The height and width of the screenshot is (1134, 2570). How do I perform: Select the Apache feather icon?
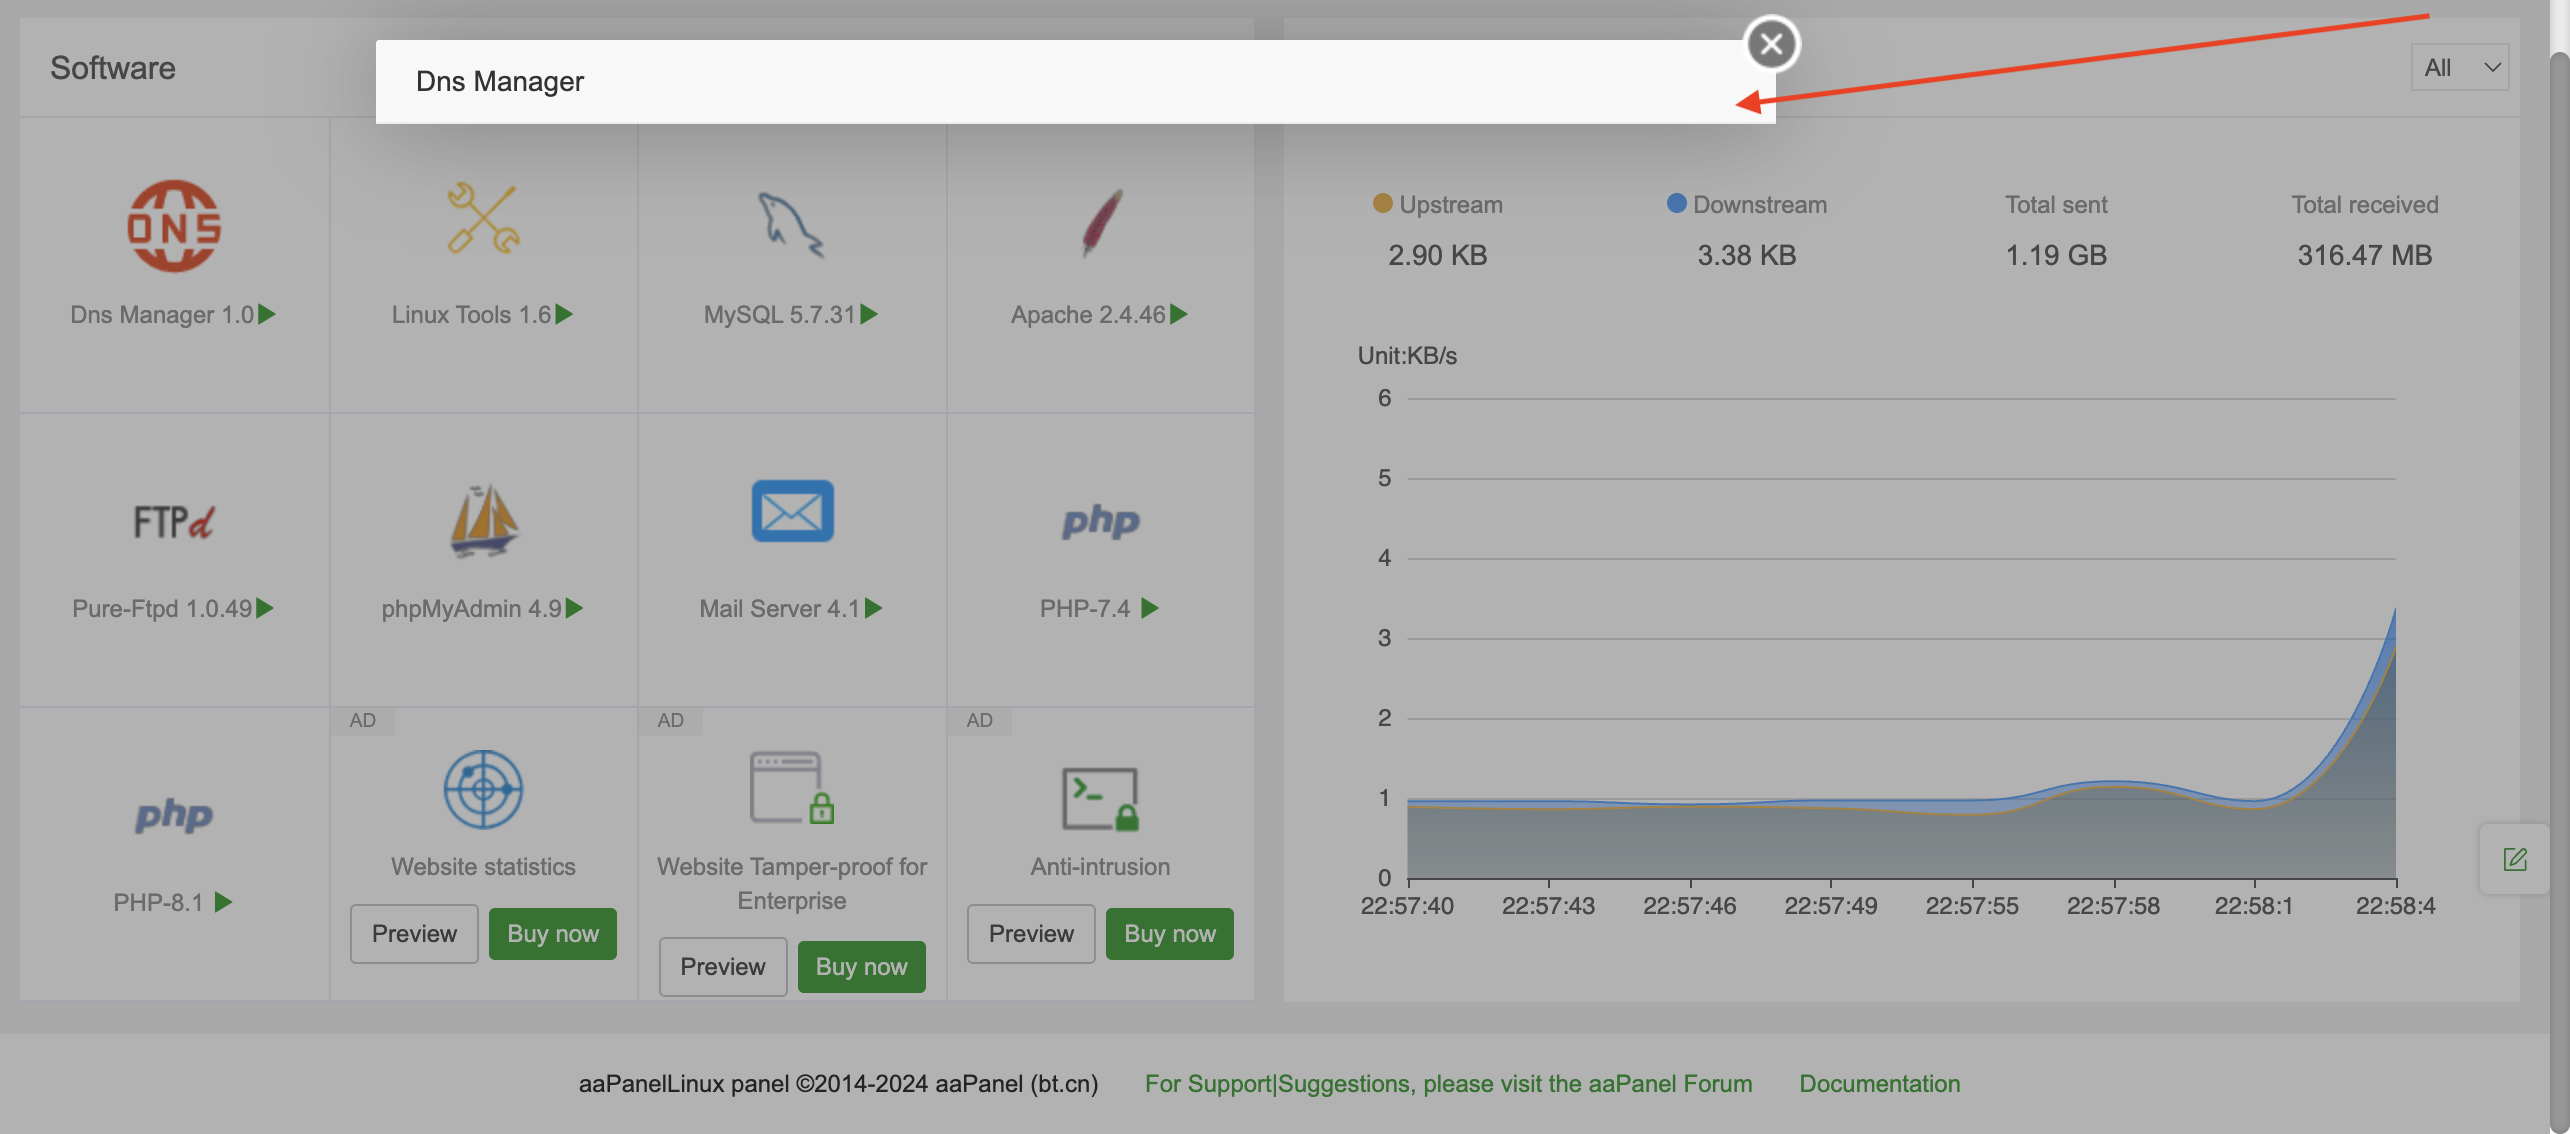pos(1101,222)
